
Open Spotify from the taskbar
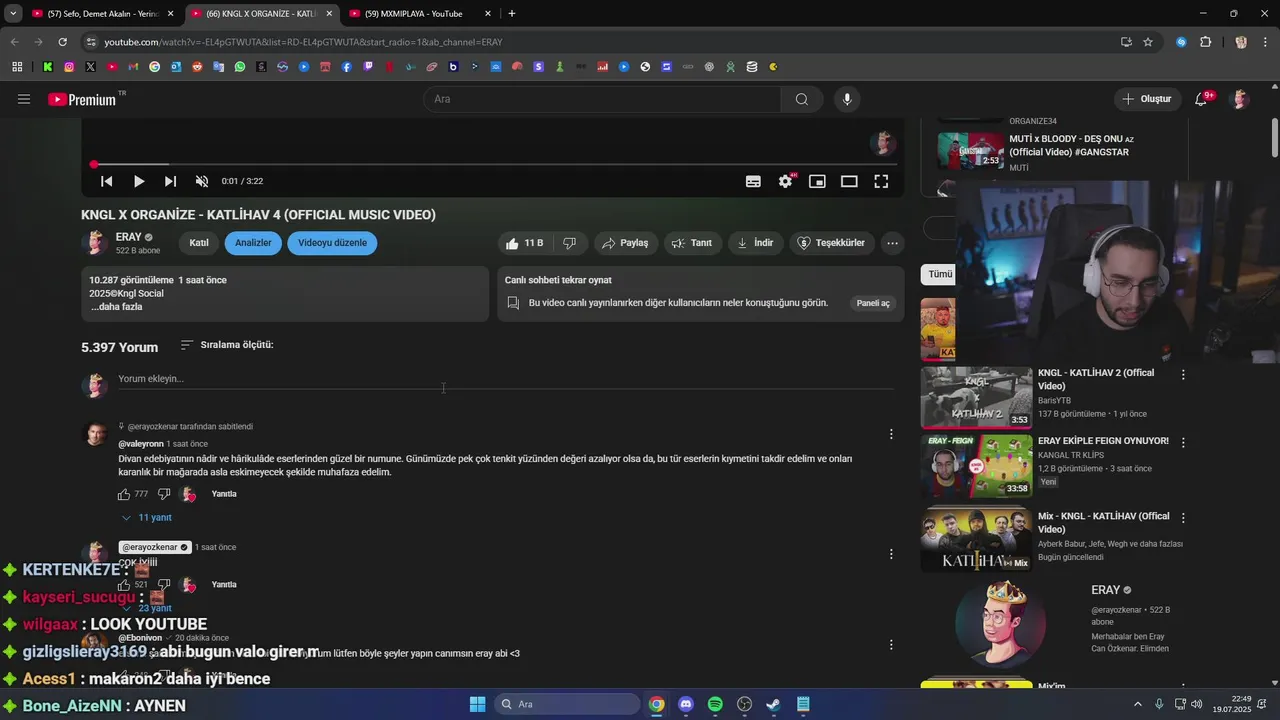pos(715,704)
